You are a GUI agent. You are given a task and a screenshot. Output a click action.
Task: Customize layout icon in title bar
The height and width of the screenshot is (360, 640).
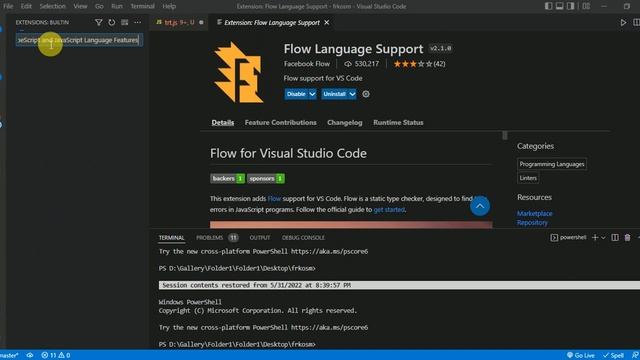(x=586, y=6)
